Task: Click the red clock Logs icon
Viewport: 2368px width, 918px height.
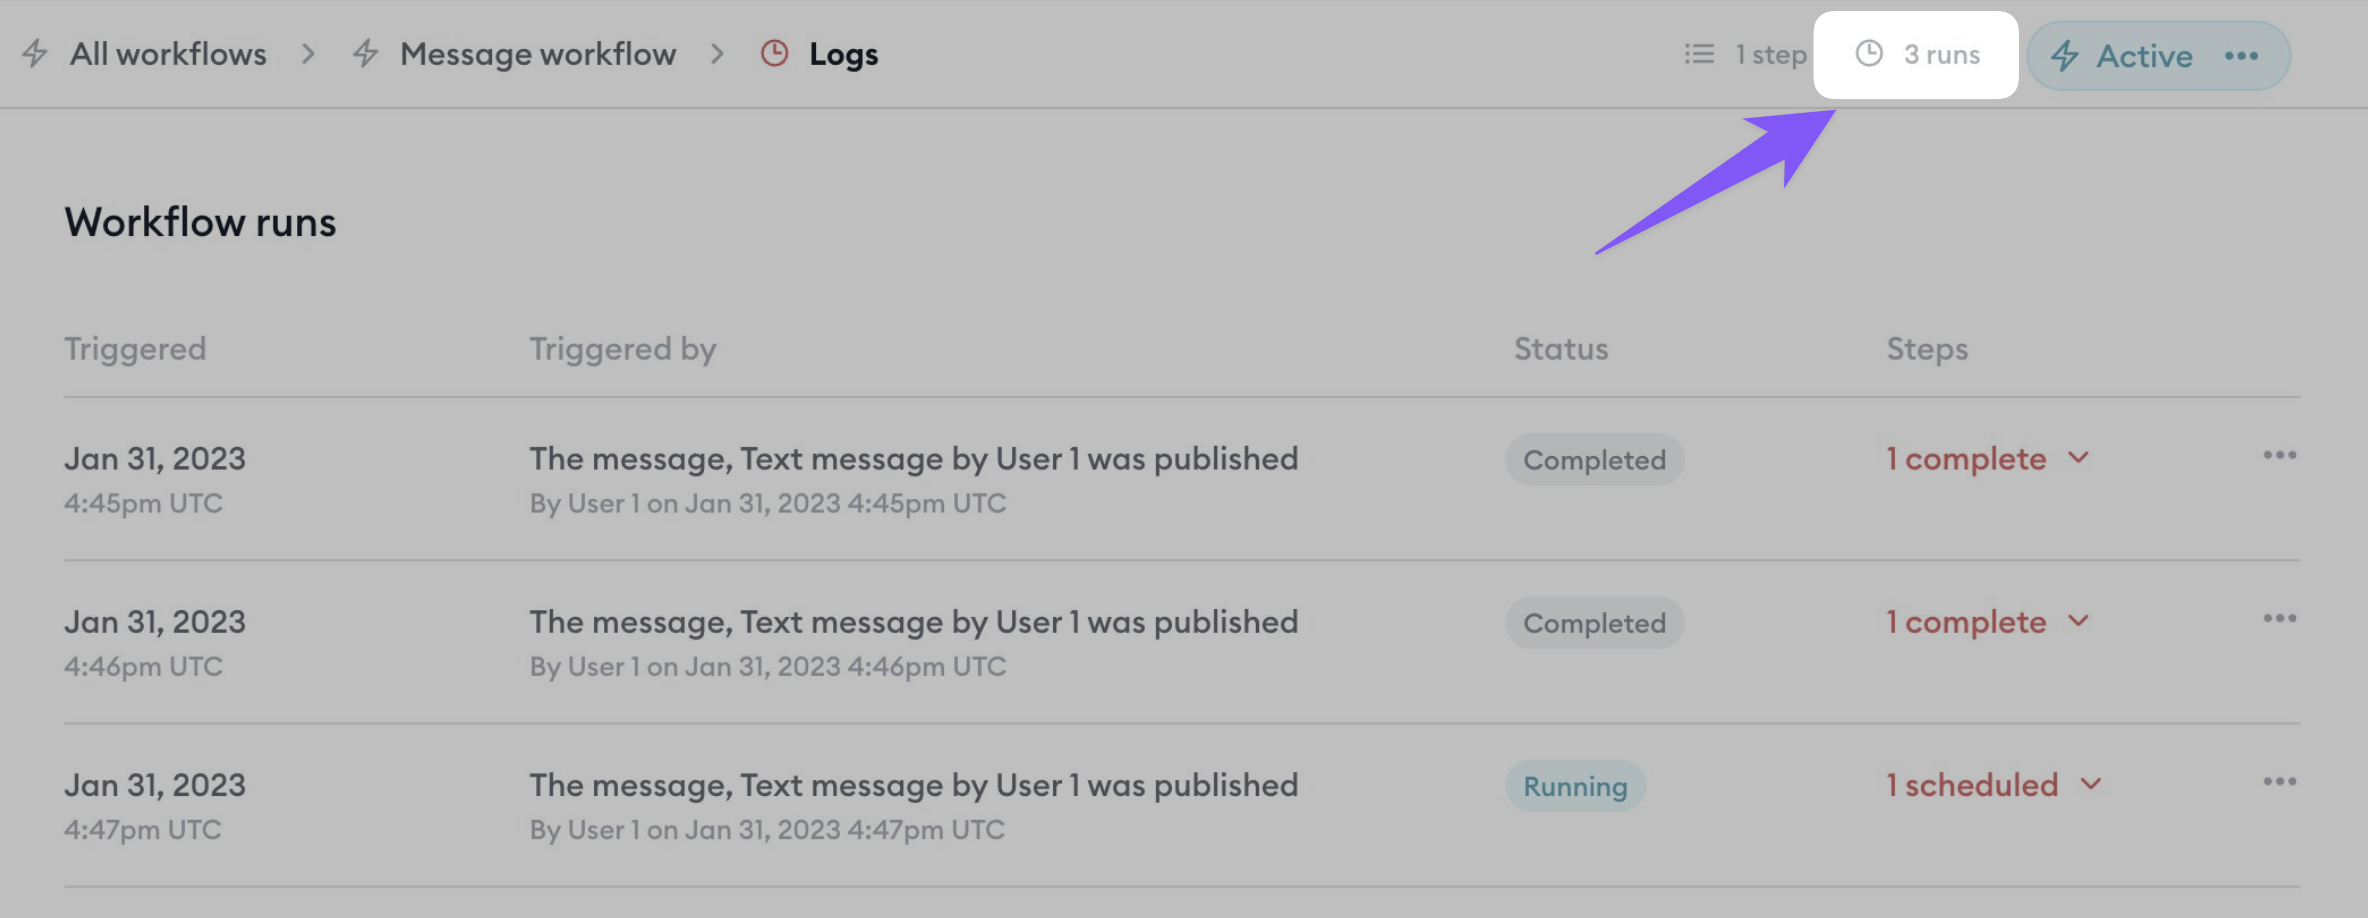Action: pos(775,53)
